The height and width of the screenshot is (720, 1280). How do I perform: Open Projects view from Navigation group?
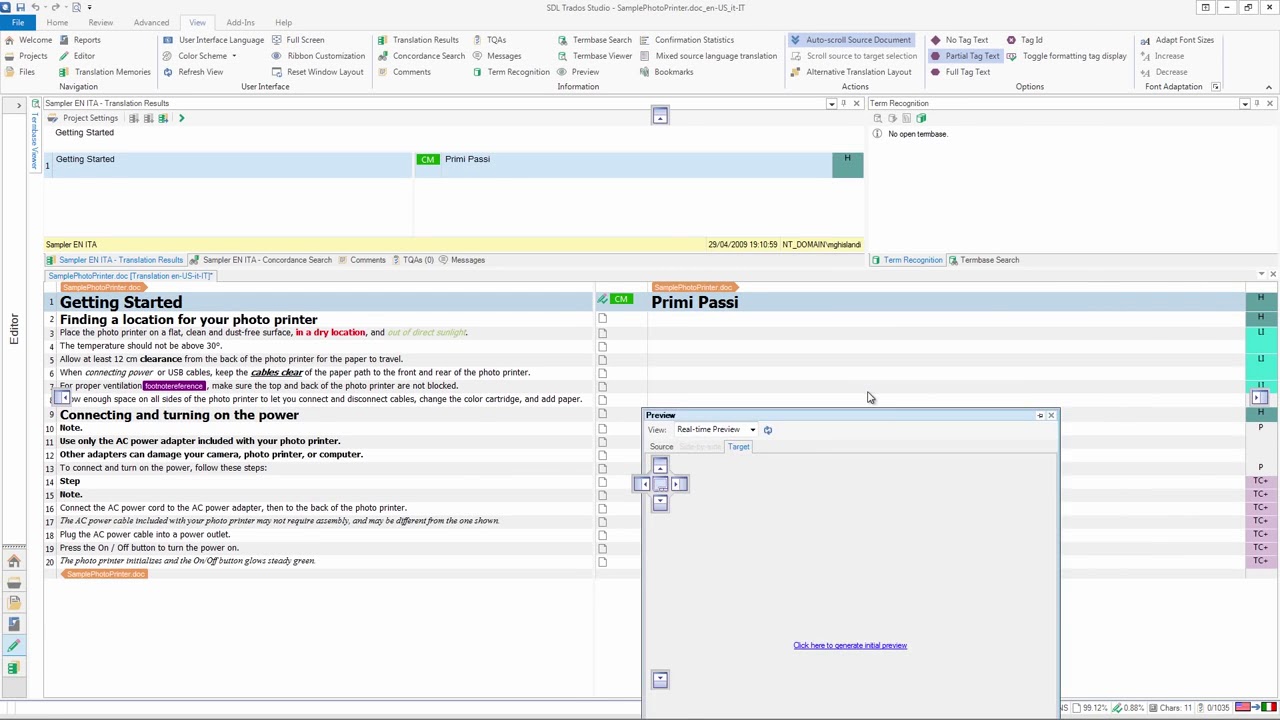click(26, 56)
